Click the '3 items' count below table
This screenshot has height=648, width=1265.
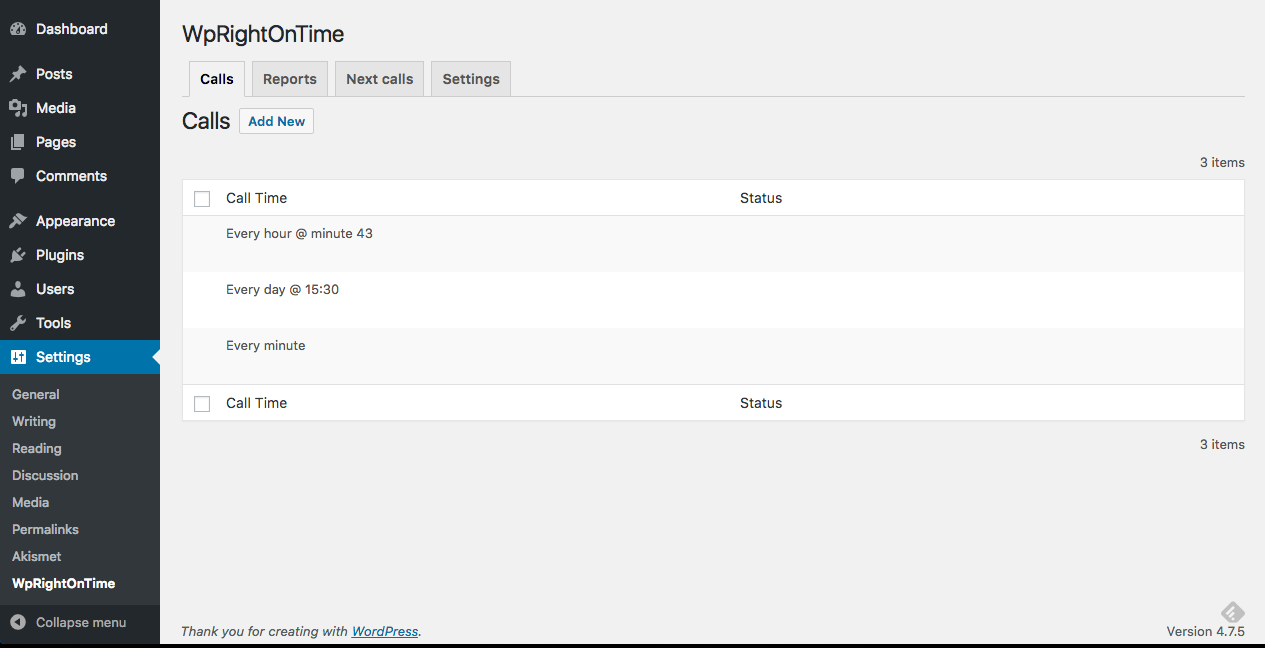pos(1222,444)
